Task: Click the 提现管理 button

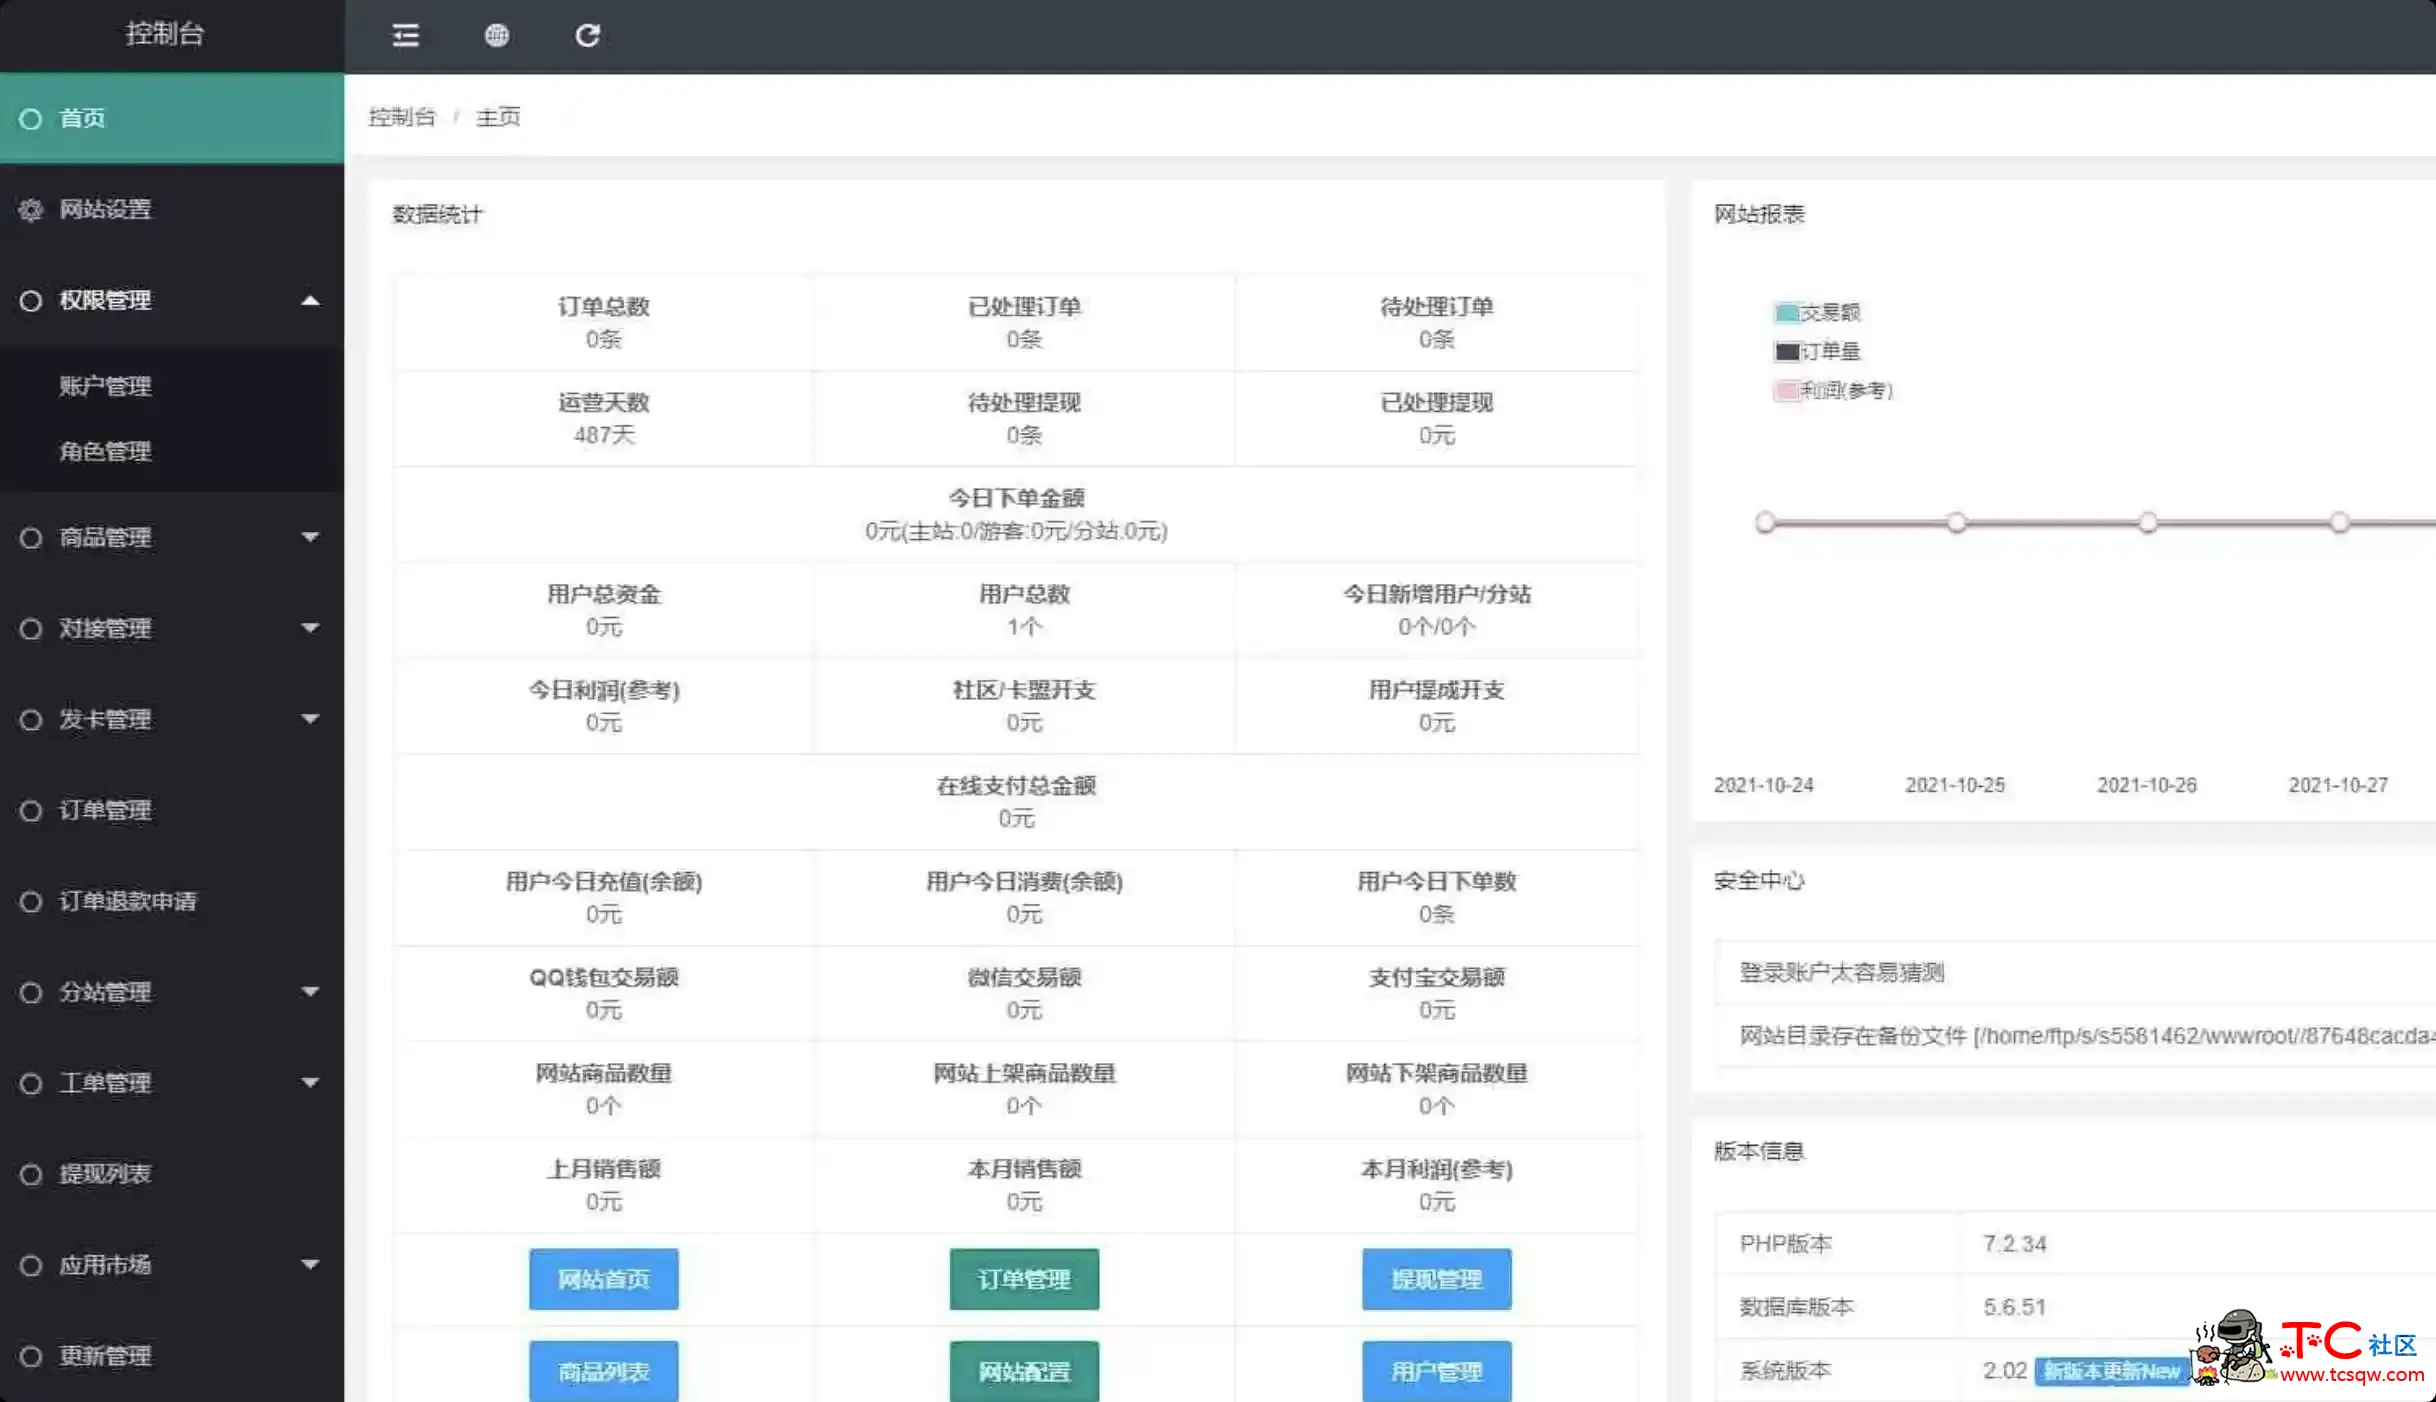Action: 1436,1278
